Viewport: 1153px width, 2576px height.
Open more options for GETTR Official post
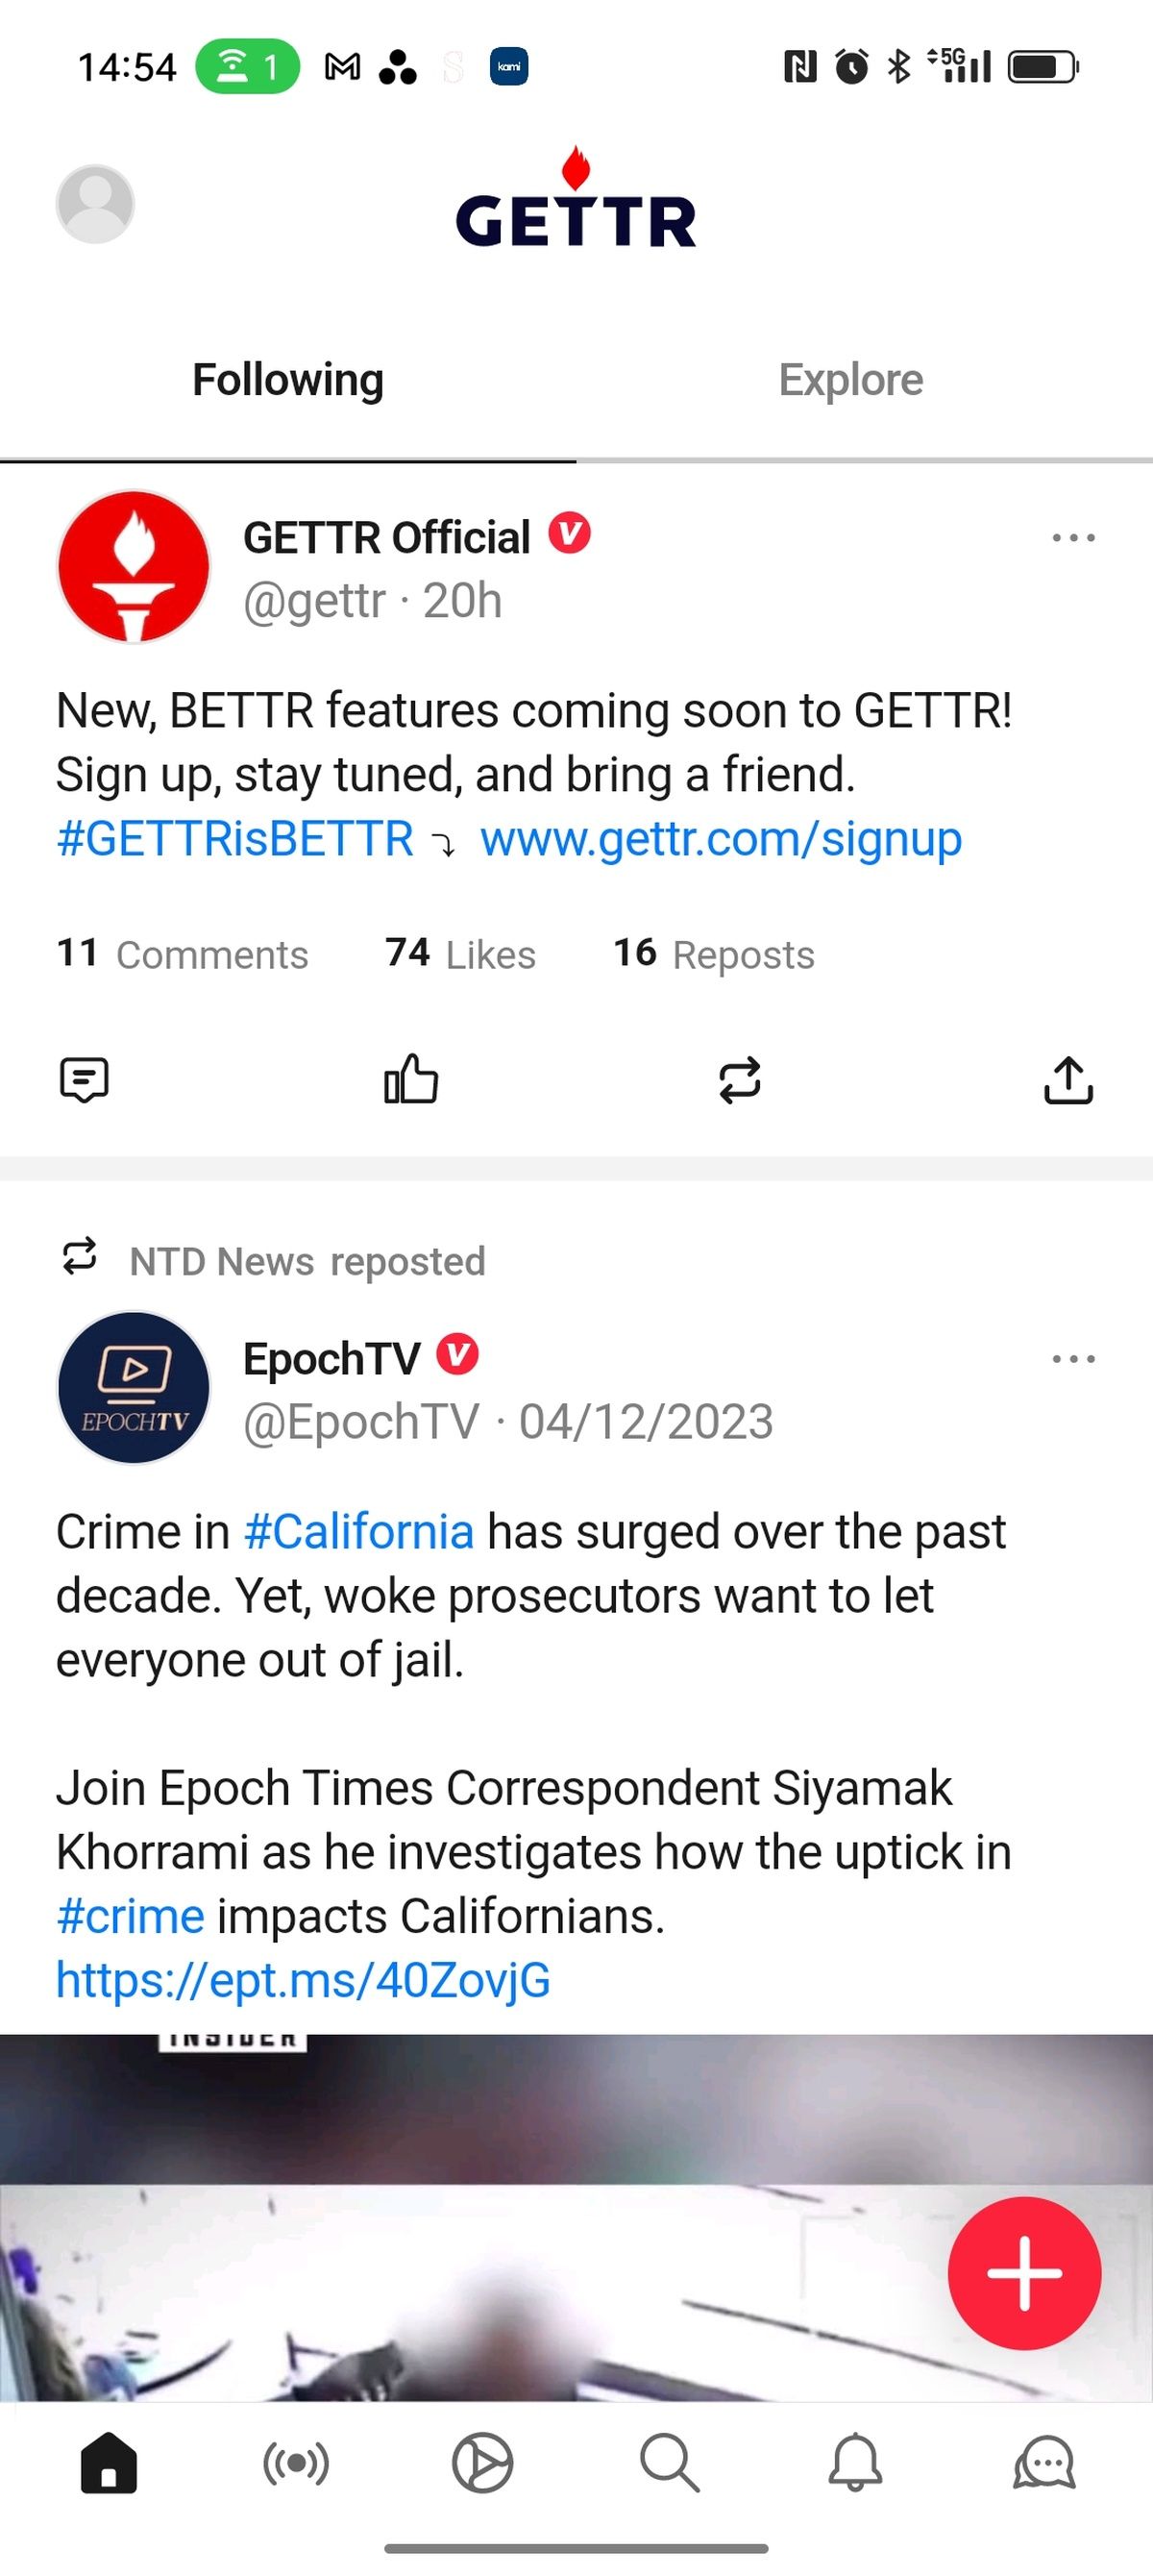click(1073, 538)
